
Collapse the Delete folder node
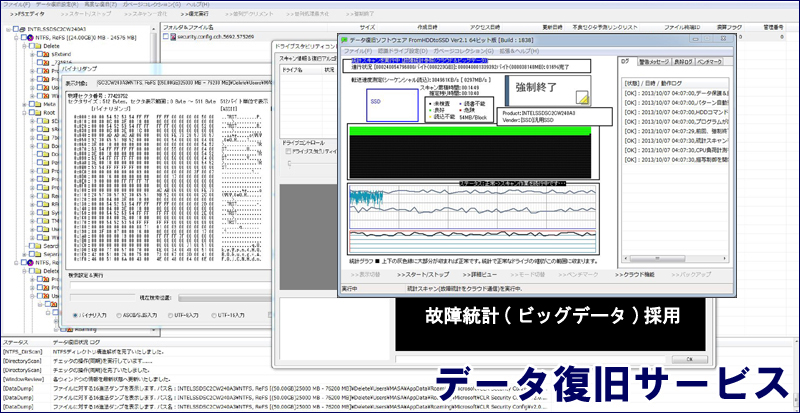[23, 45]
